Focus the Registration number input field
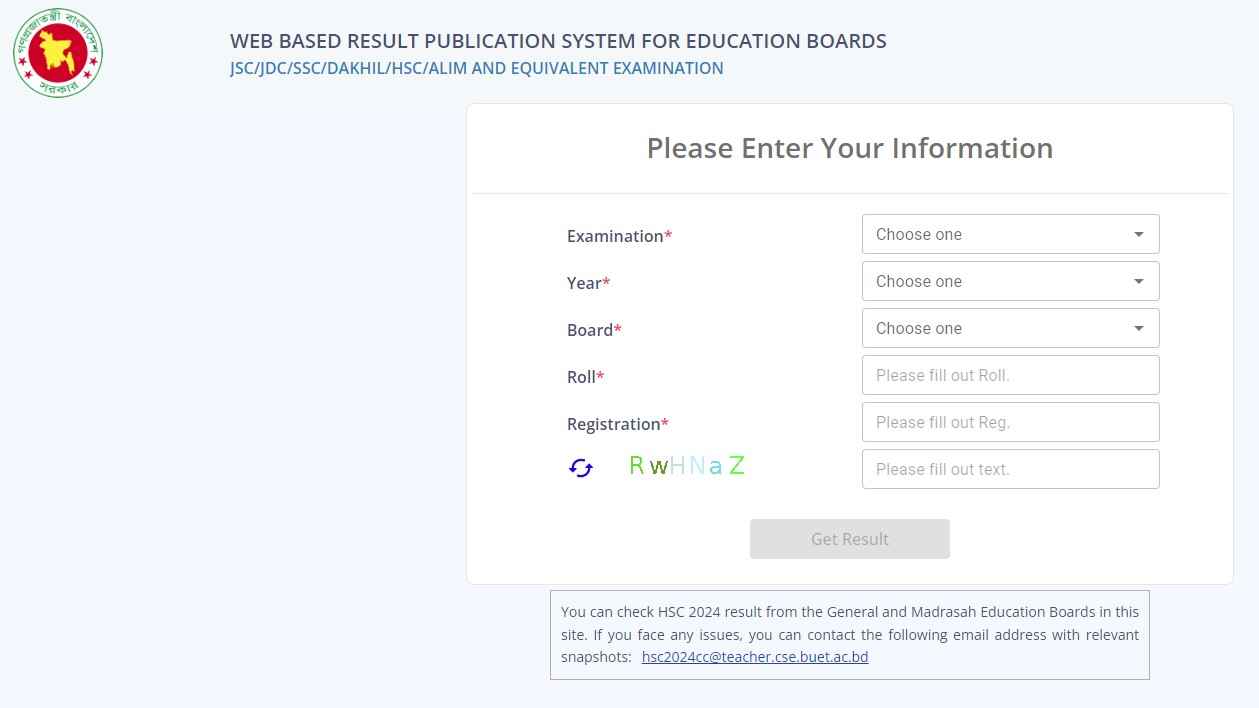The width and height of the screenshot is (1259, 708). pyautogui.click(x=1010, y=422)
